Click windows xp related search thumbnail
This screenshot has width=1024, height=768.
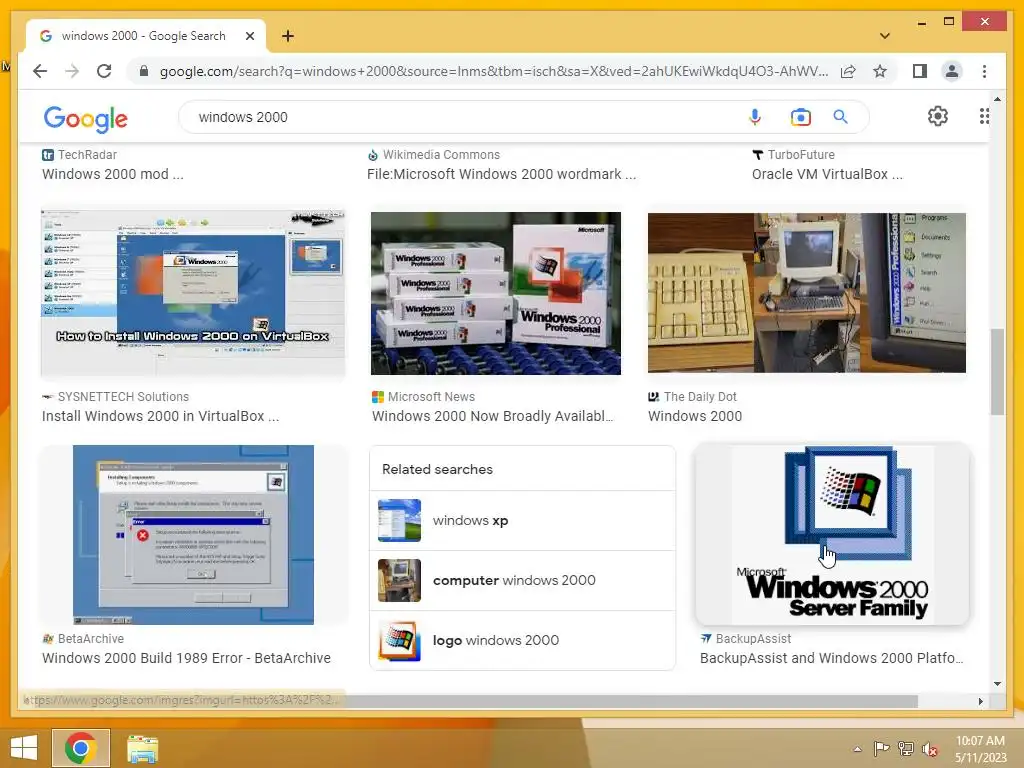pyautogui.click(x=399, y=520)
